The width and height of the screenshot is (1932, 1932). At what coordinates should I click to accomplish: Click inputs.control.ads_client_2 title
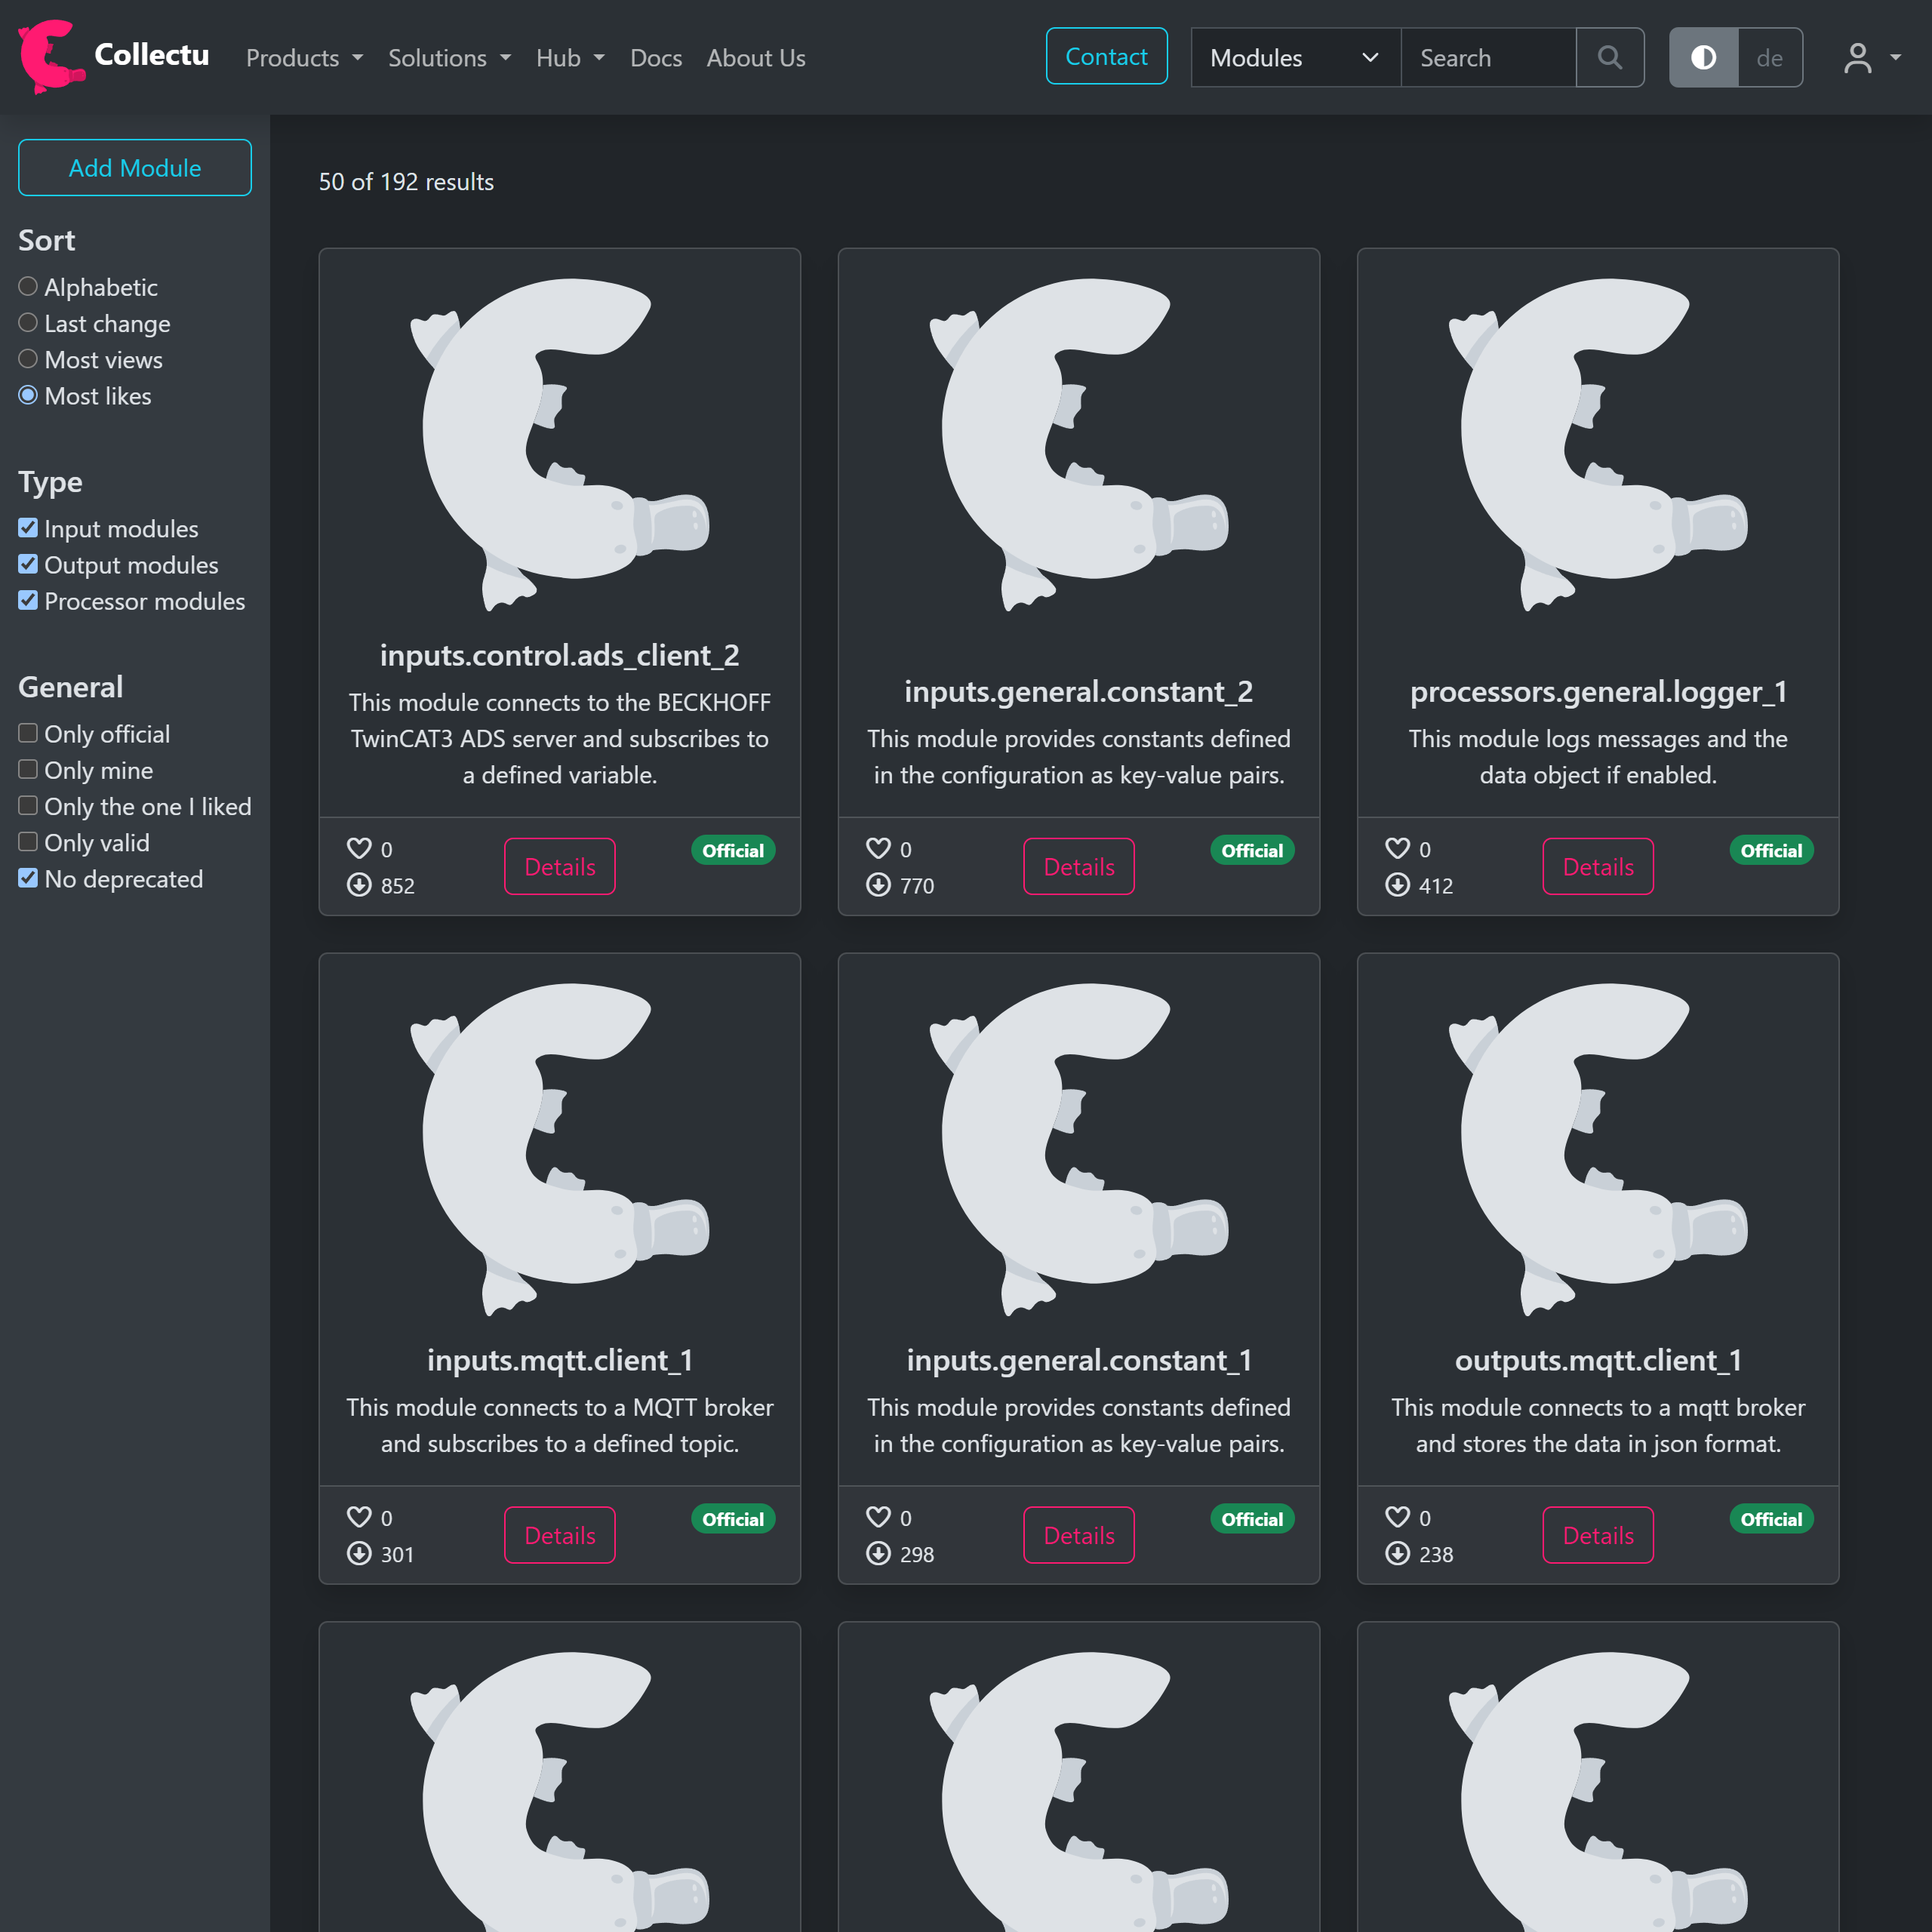560,655
